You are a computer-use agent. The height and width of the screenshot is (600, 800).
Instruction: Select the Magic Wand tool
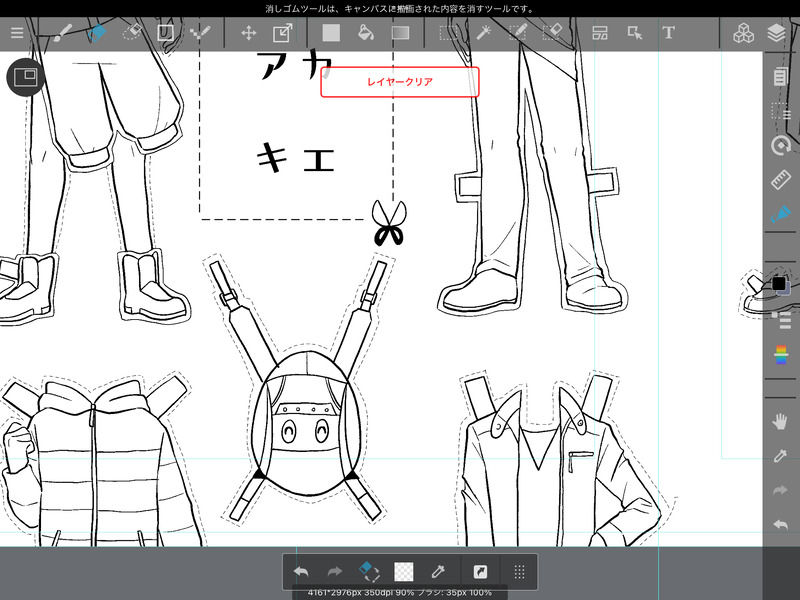pyautogui.click(x=483, y=33)
